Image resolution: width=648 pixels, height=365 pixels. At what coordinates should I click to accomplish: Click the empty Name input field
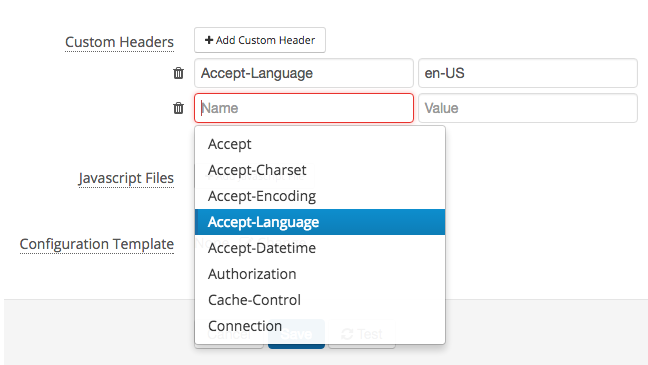[304, 108]
